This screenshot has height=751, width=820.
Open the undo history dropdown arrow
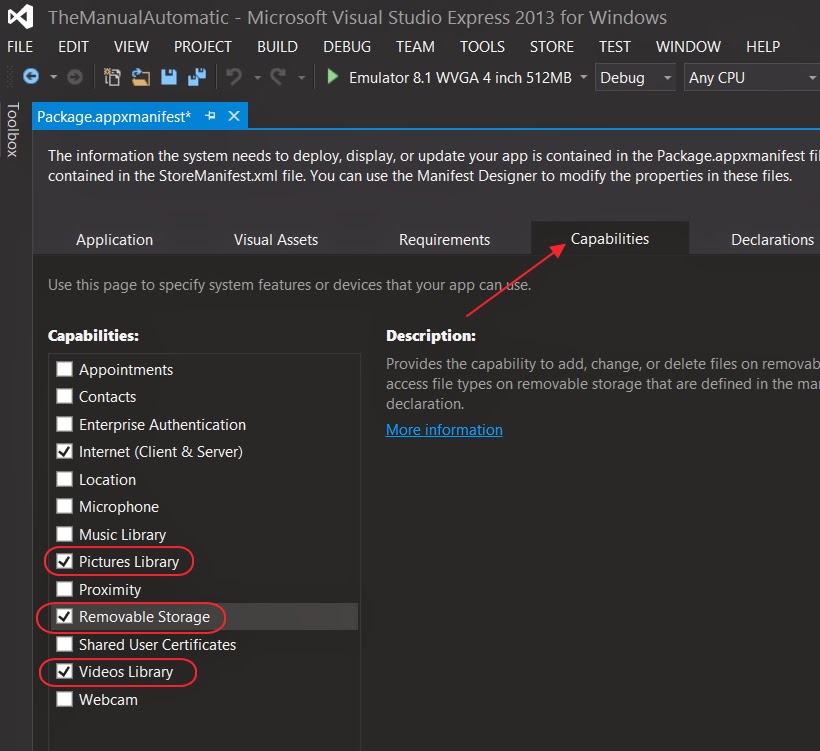(x=257, y=77)
